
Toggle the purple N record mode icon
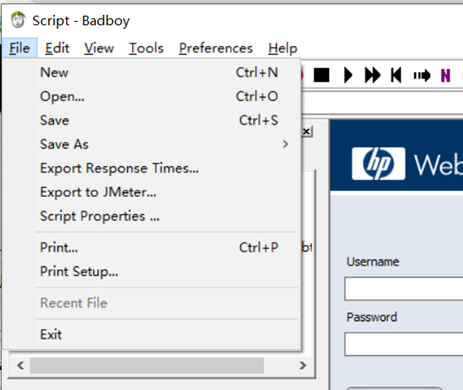coord(446,76)
